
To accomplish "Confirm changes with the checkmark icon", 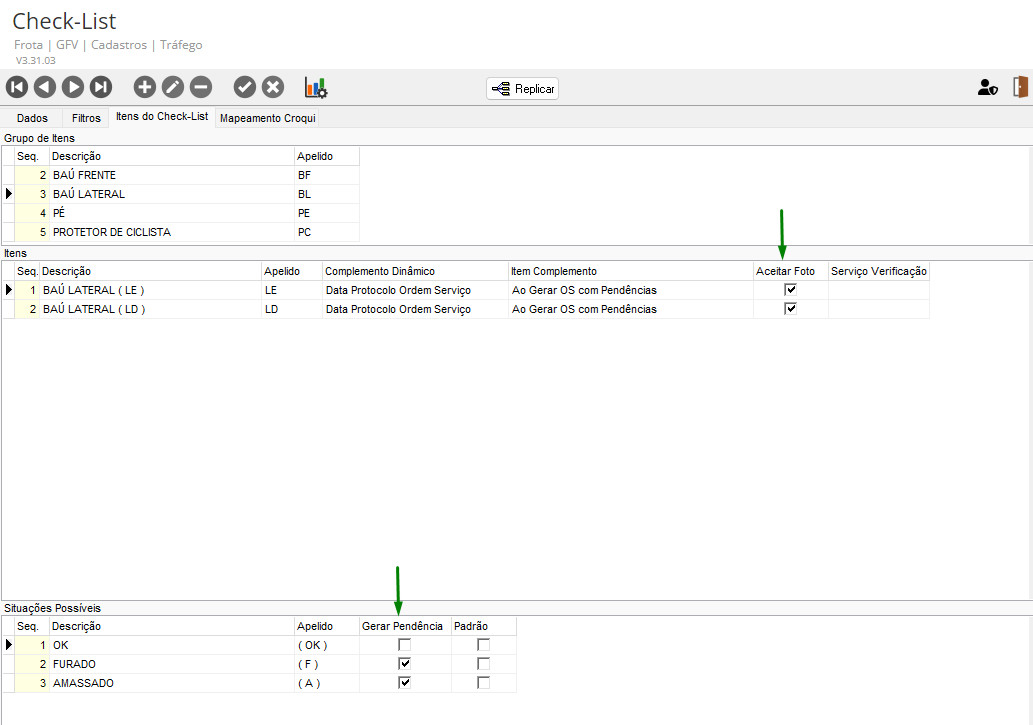I will (x=244, y=87).
